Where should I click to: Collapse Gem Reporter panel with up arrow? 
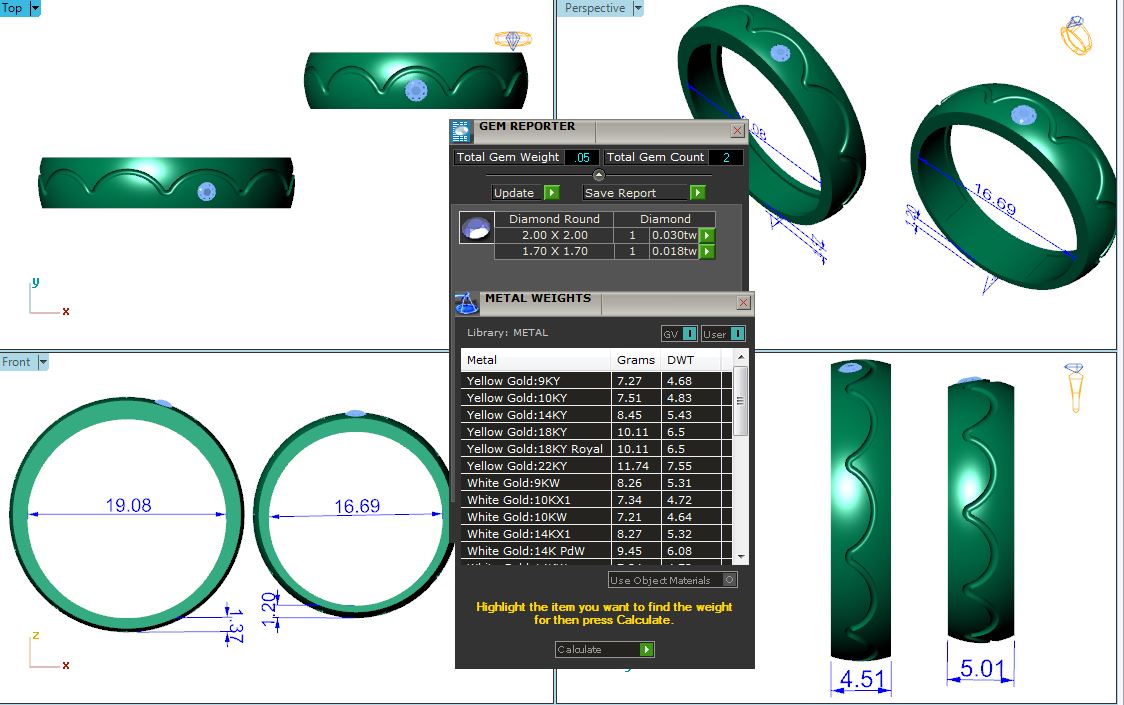(599, 175)
